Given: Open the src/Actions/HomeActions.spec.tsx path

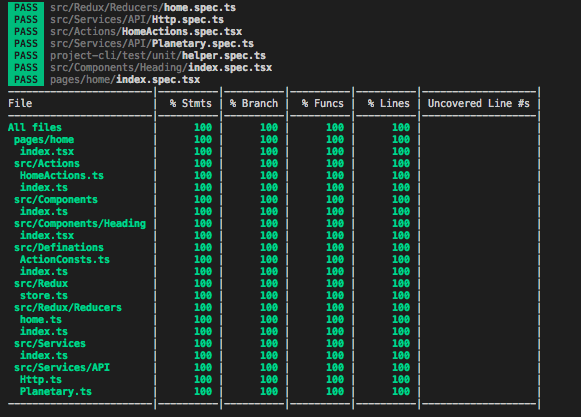Looking at the screenshot, I should (x=146, y=32).
